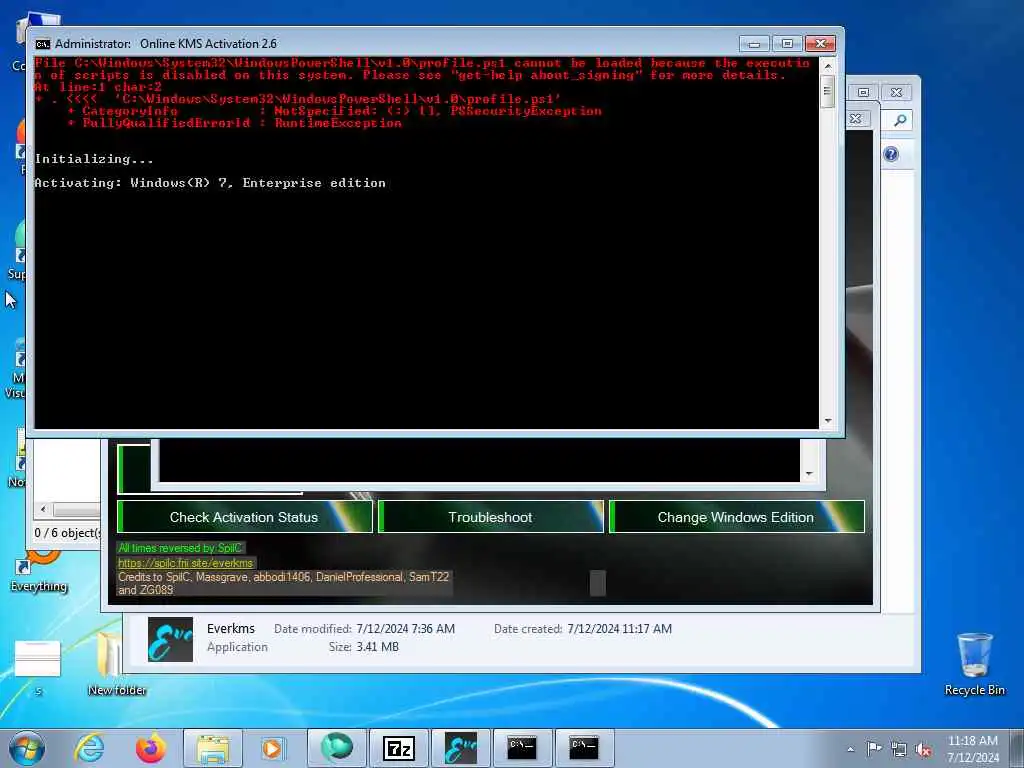Maximize the Online KMS Activation console
Screen dimensions: 1024x768
click(788, 44)
